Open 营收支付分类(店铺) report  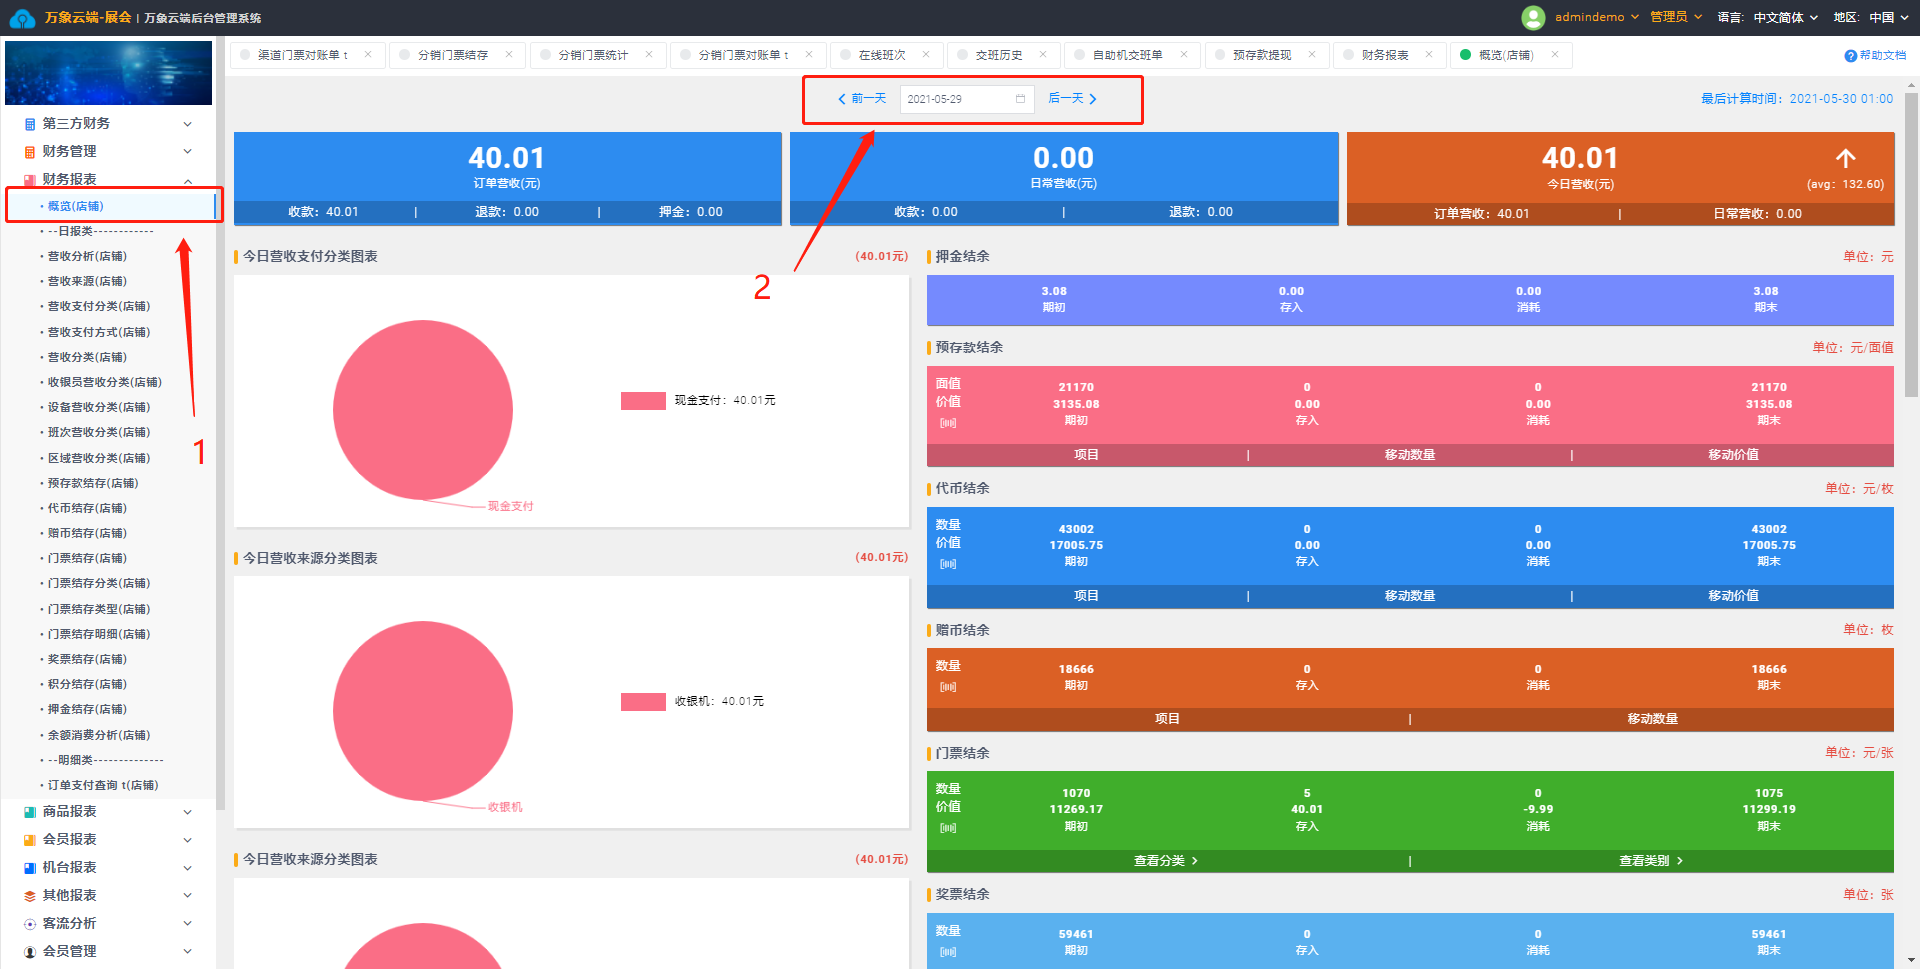coord(99,307)
